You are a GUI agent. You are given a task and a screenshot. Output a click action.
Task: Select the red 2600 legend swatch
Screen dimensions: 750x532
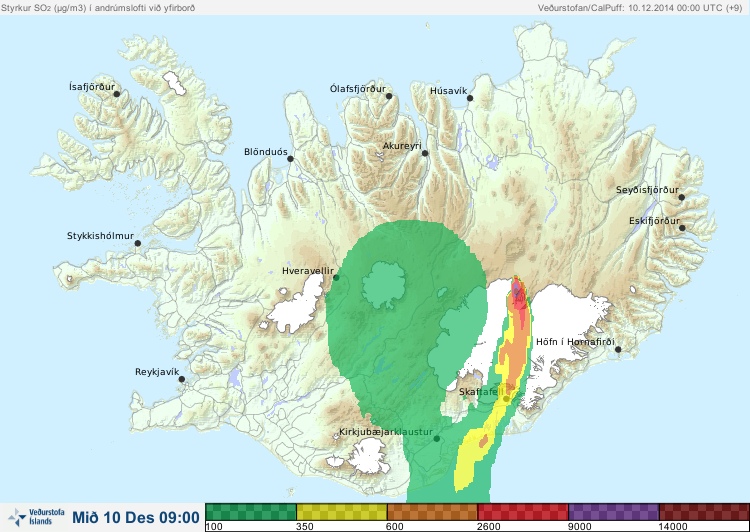pos(523,512)
